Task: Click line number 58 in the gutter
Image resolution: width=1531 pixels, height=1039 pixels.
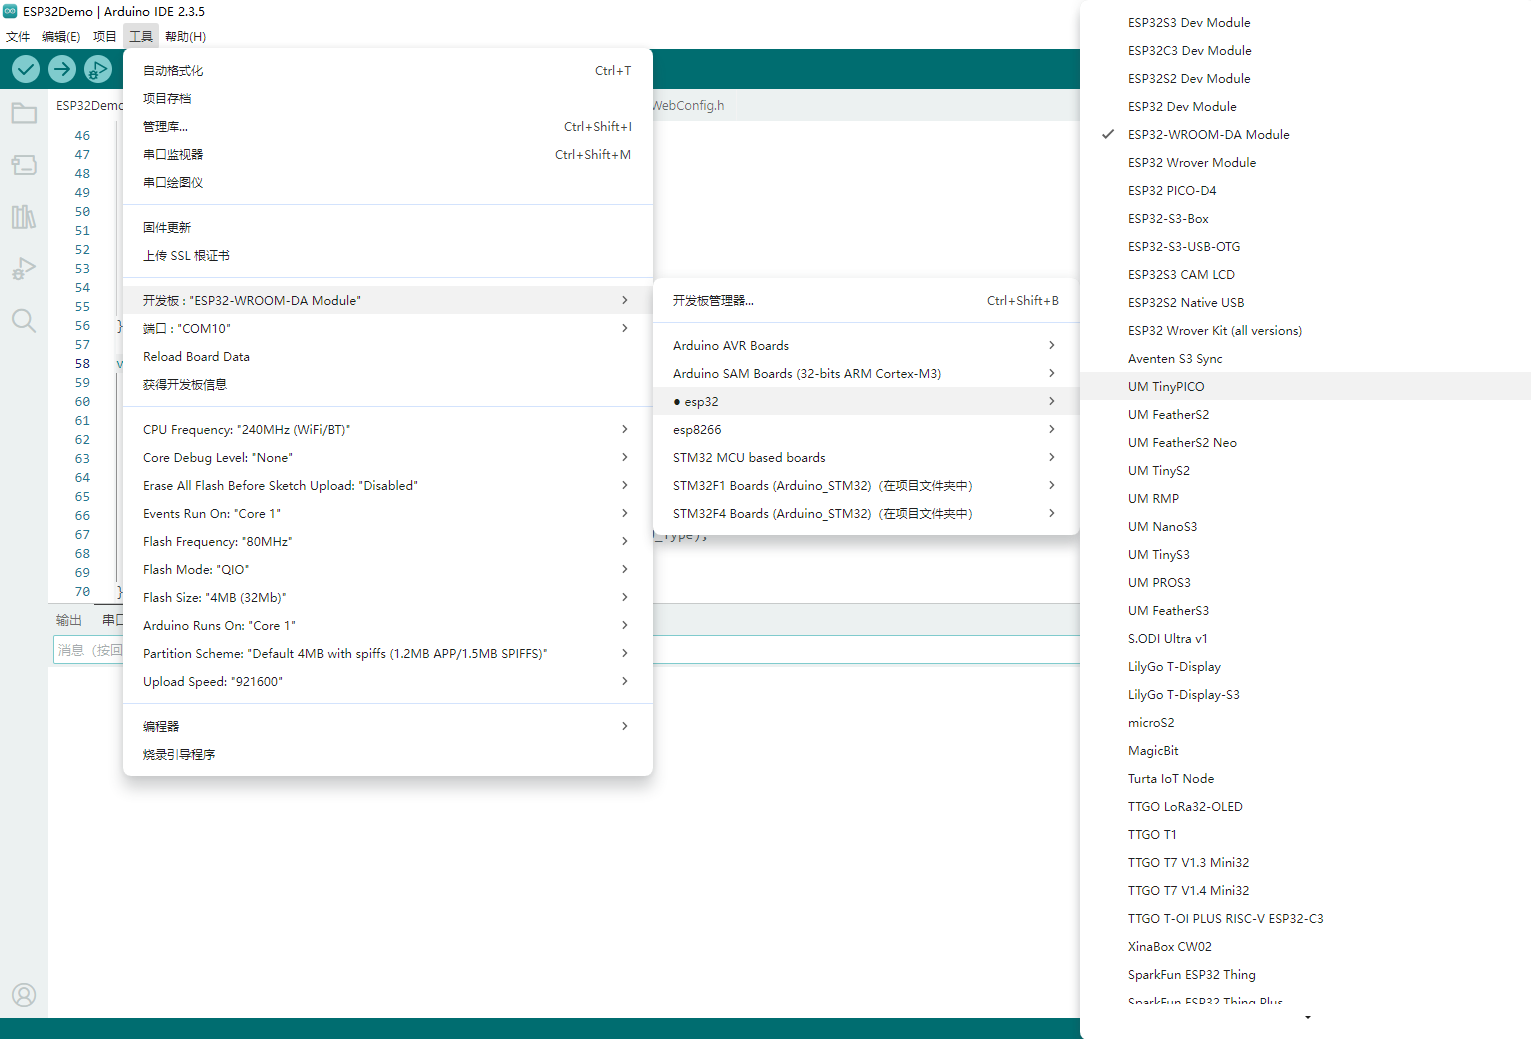Action: pyautogui.click(x=82, y=364)
